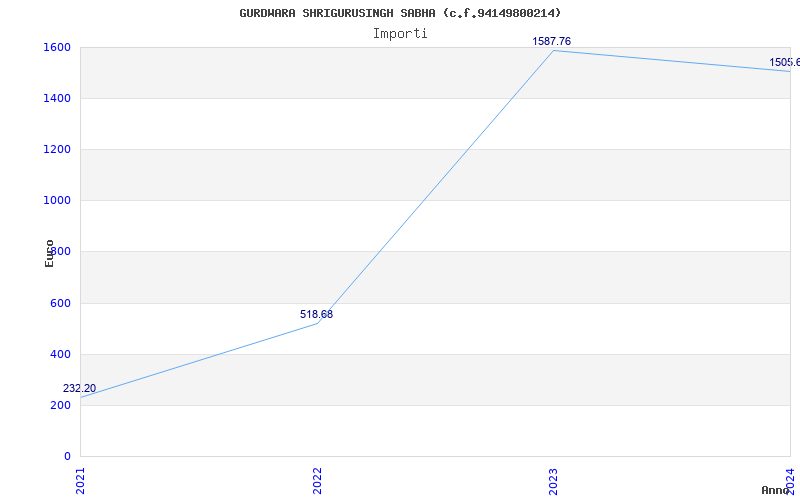Screen dimensions: 800x500
Task: Click the 1200 y-axis tick label
Action: pos(57,149)
